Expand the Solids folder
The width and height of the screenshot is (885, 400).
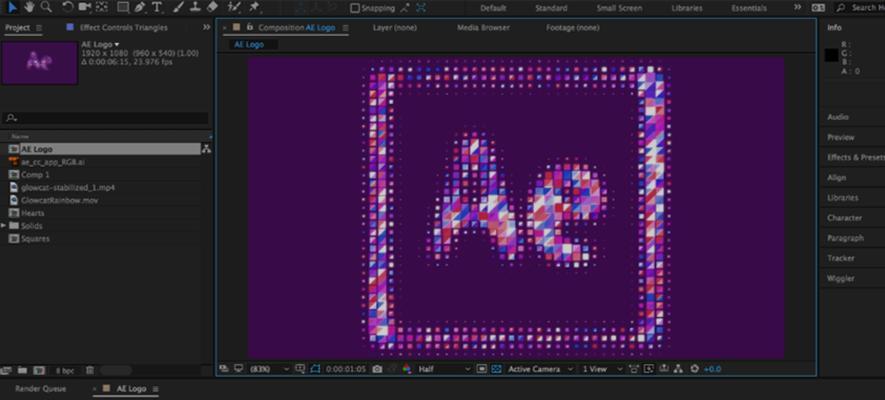click(4, 226)
